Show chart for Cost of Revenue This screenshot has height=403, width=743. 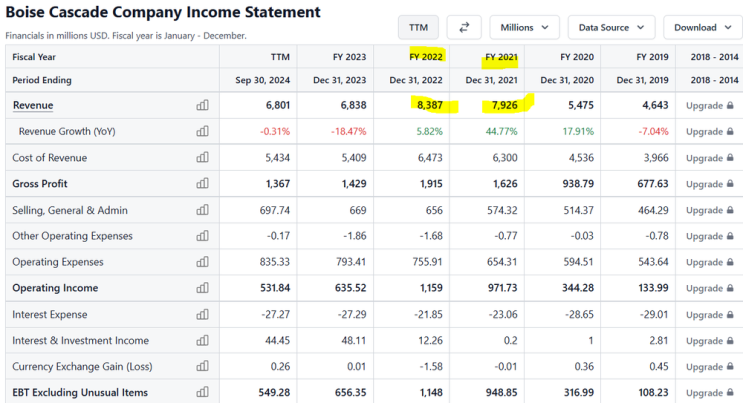pyautogui.click(x=203, y=158)
